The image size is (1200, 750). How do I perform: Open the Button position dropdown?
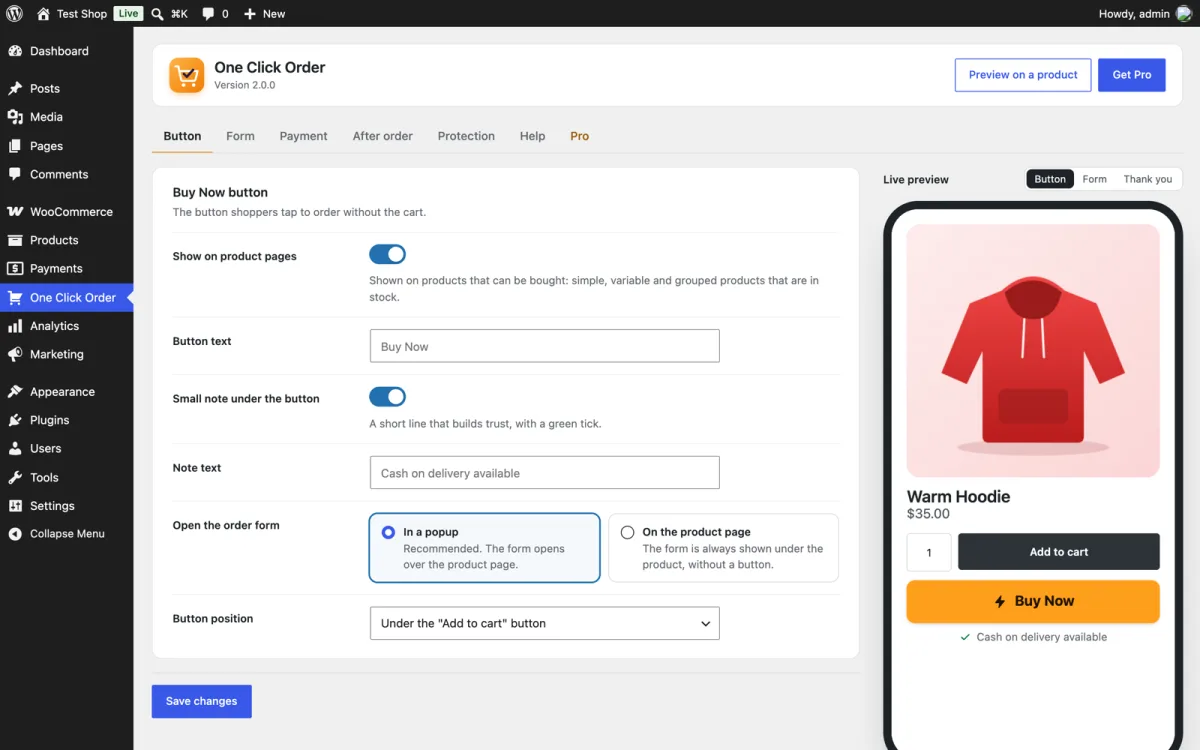(x=544, y=623)
